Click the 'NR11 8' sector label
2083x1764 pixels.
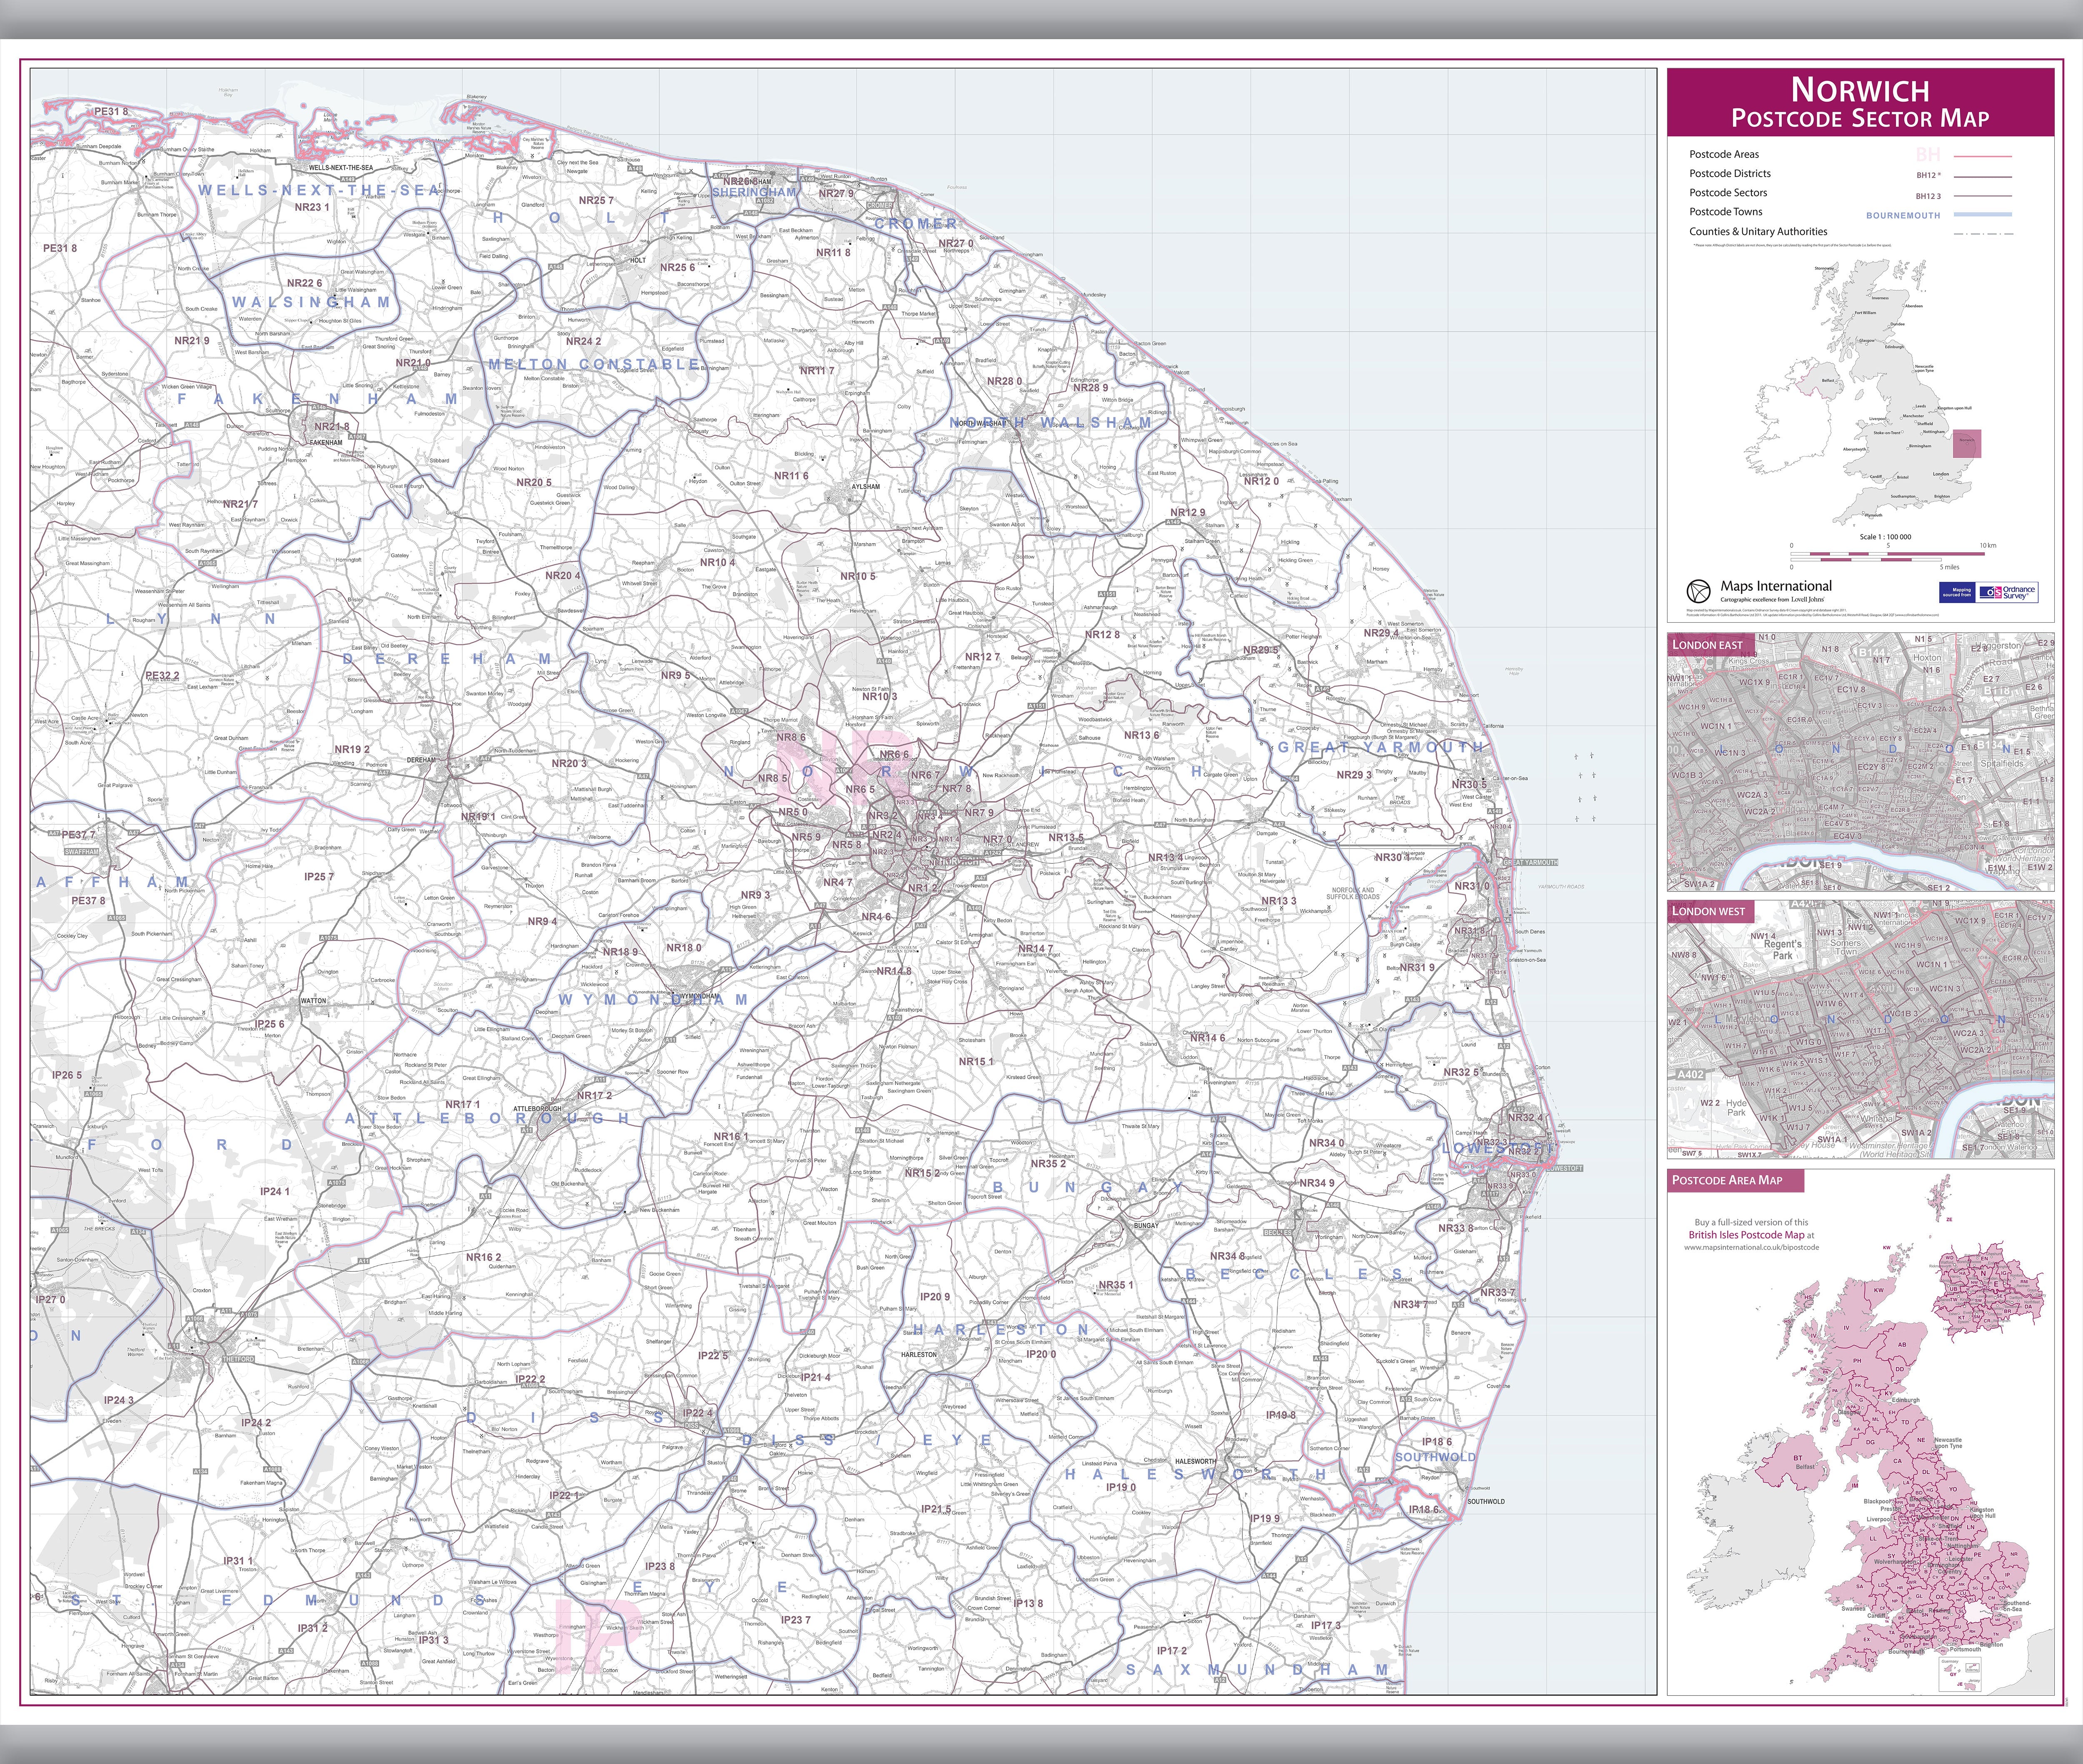833,253
